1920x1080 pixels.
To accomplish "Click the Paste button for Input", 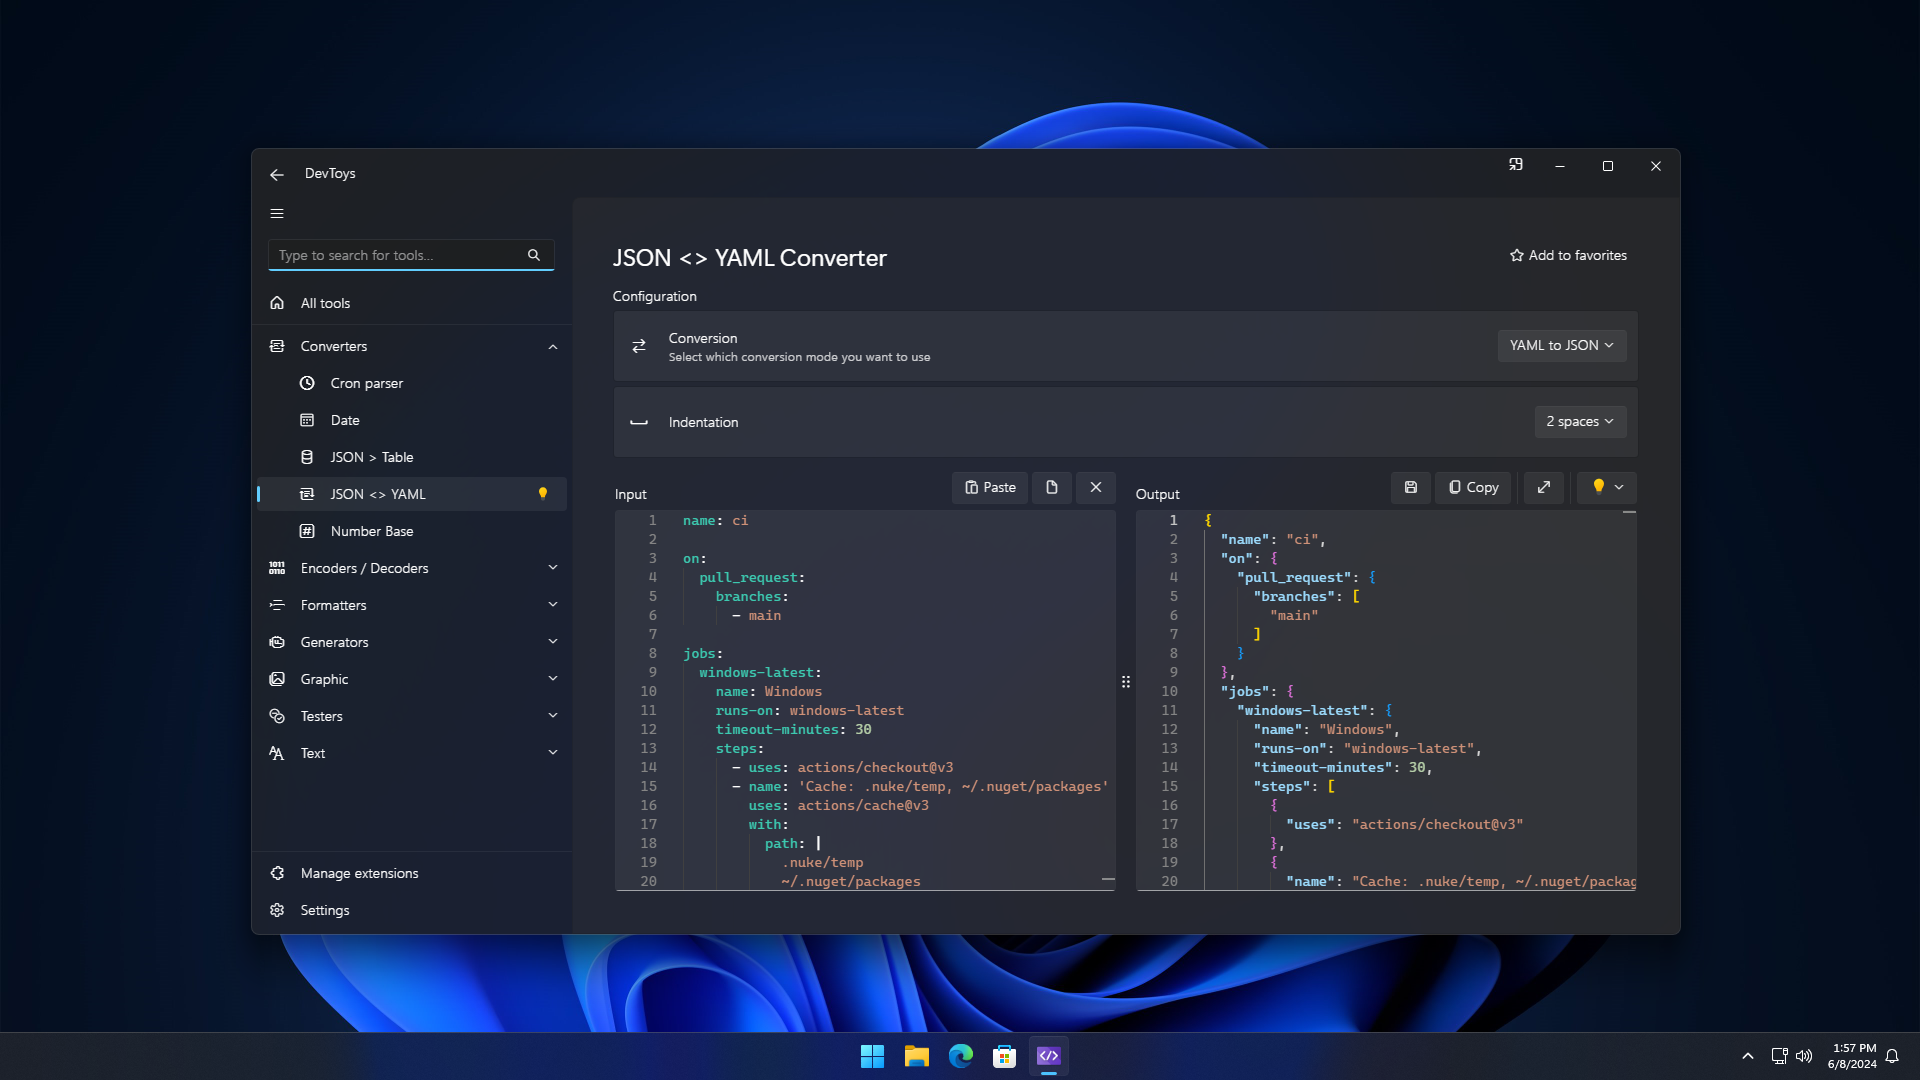I will tap(990, 487).
